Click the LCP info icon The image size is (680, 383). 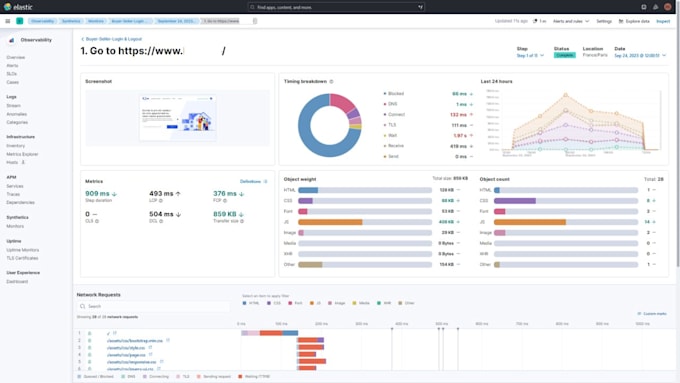click(x=161, y=200)
